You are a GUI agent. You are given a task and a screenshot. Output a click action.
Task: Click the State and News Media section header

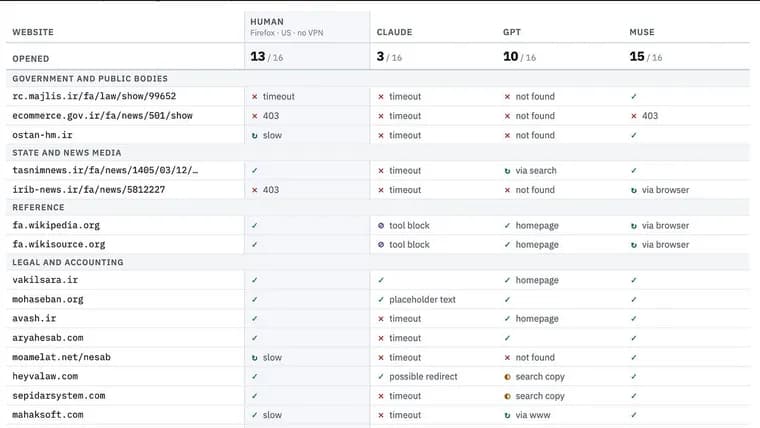click(x=67, y=153)
